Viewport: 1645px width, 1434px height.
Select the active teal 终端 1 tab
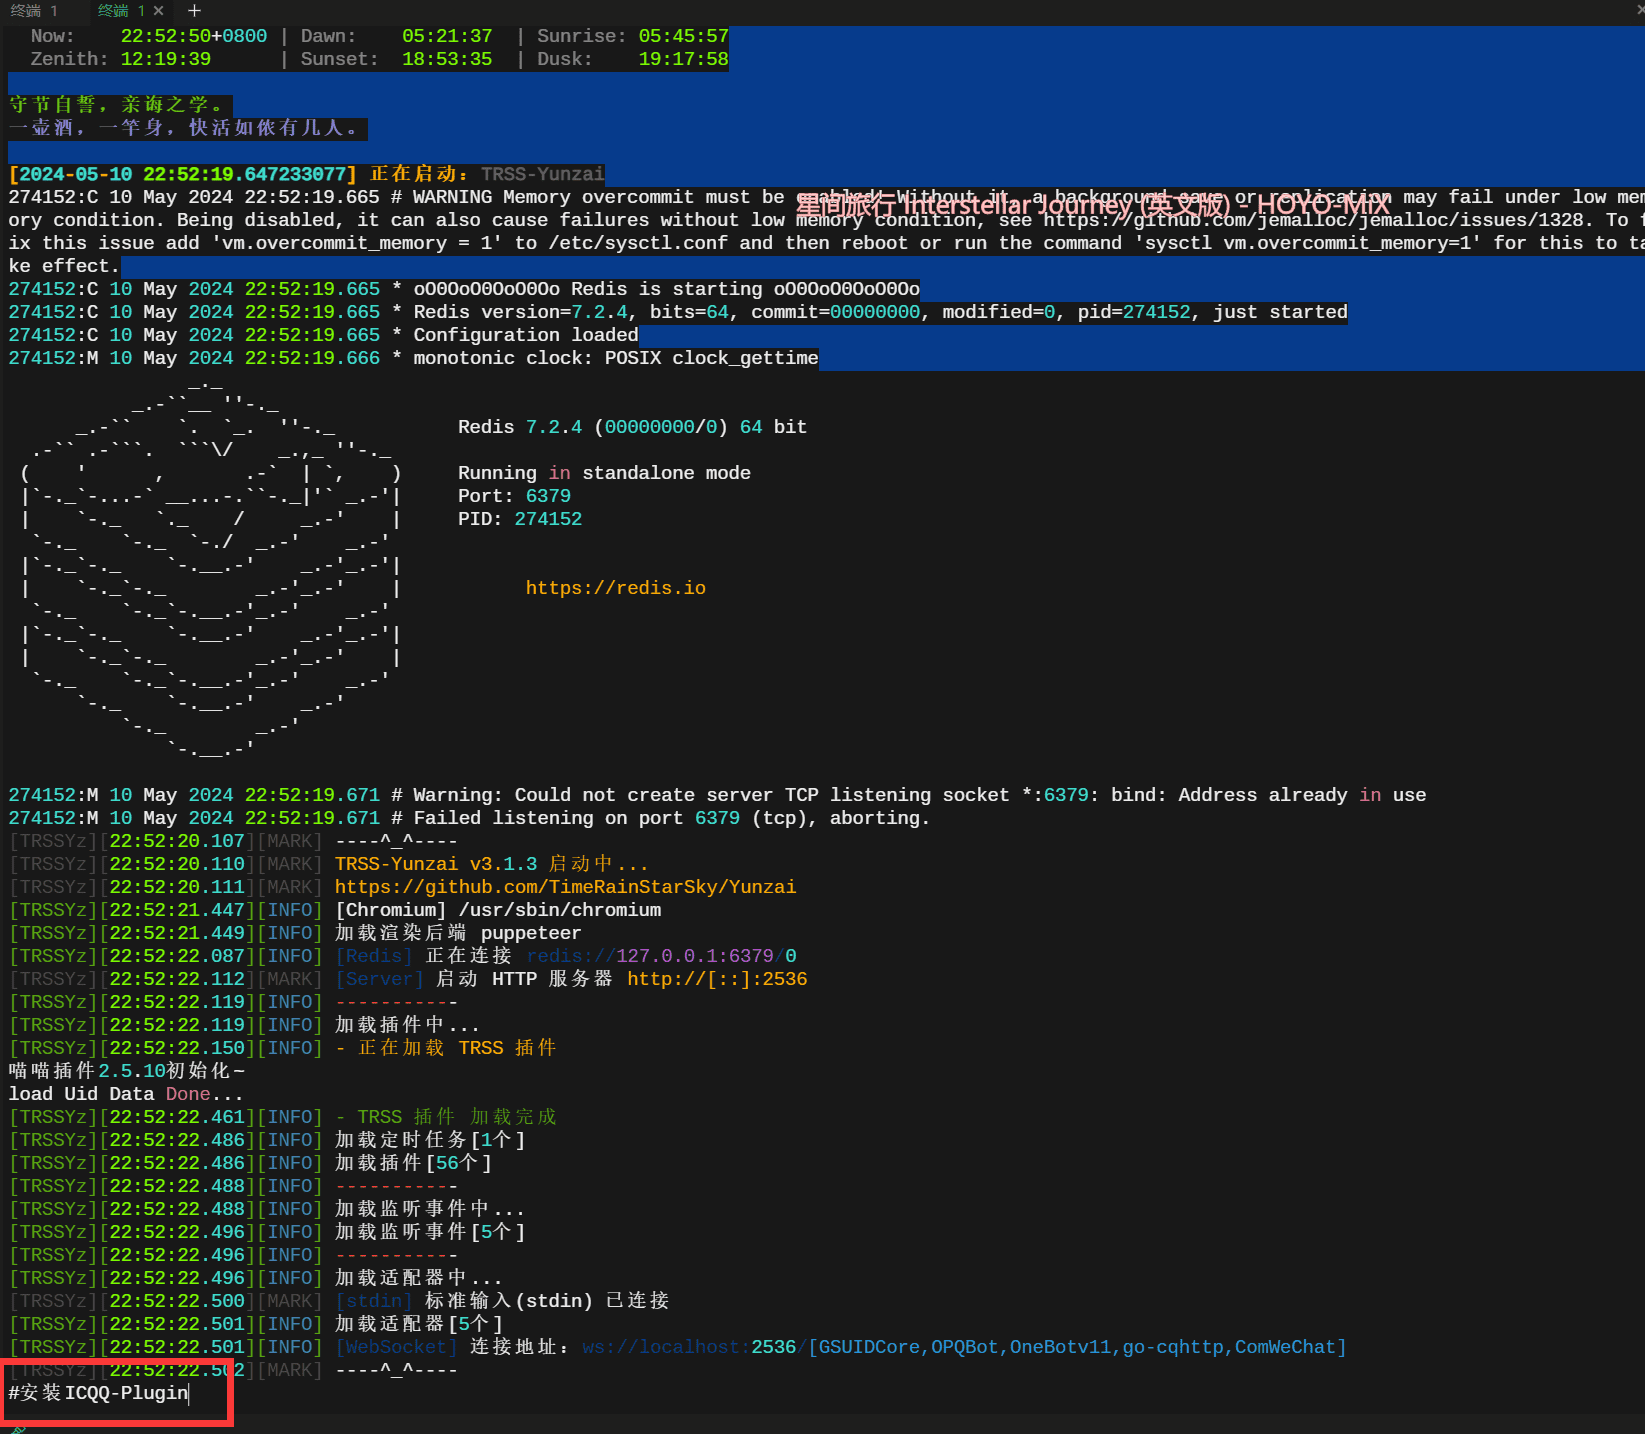click(121, 11)
